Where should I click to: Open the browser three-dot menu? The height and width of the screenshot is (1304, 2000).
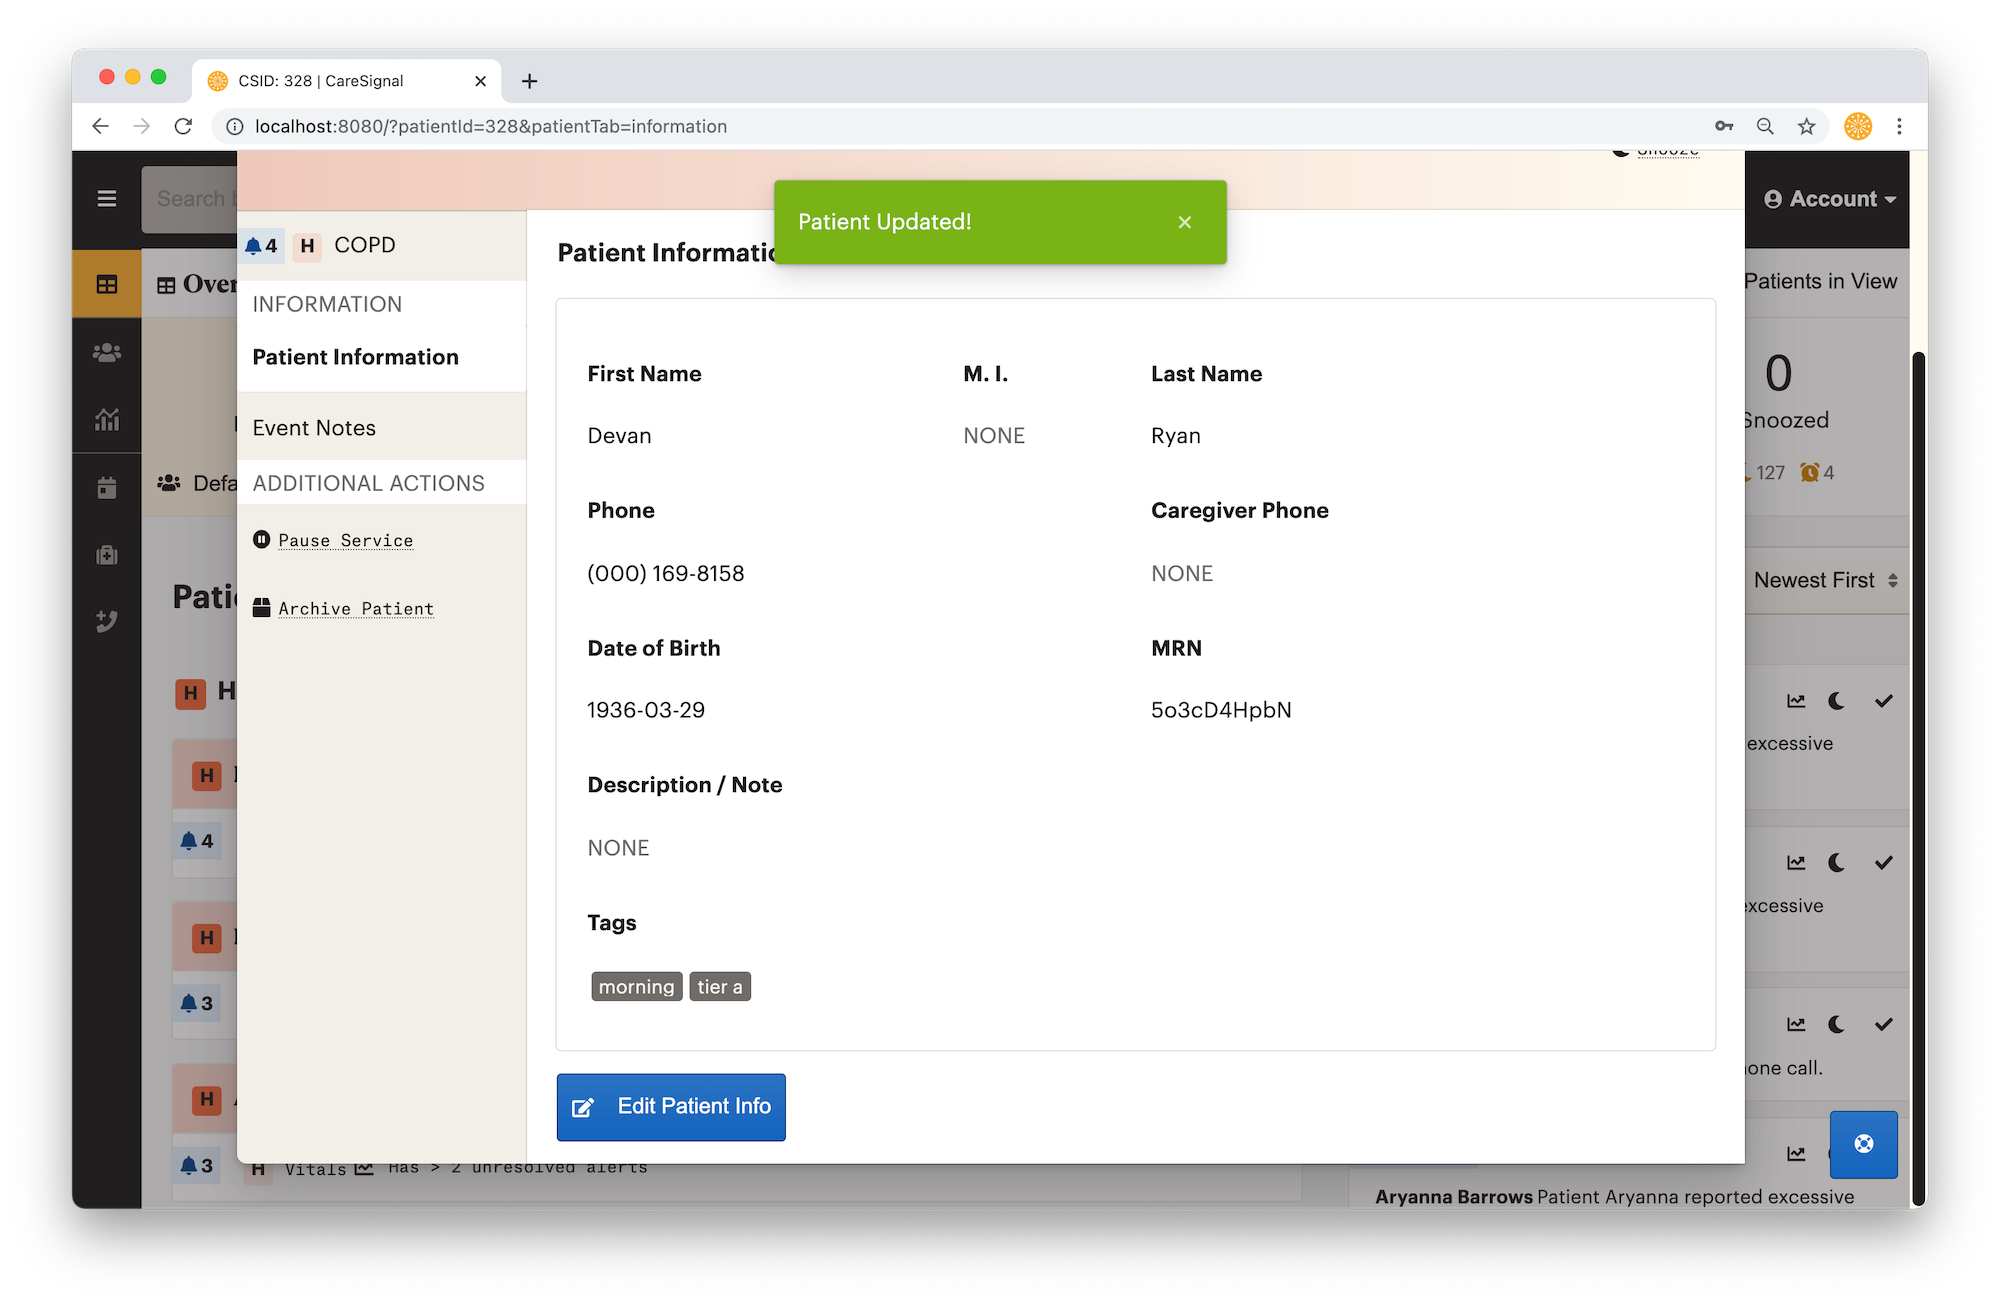[x=1899, y=126]
